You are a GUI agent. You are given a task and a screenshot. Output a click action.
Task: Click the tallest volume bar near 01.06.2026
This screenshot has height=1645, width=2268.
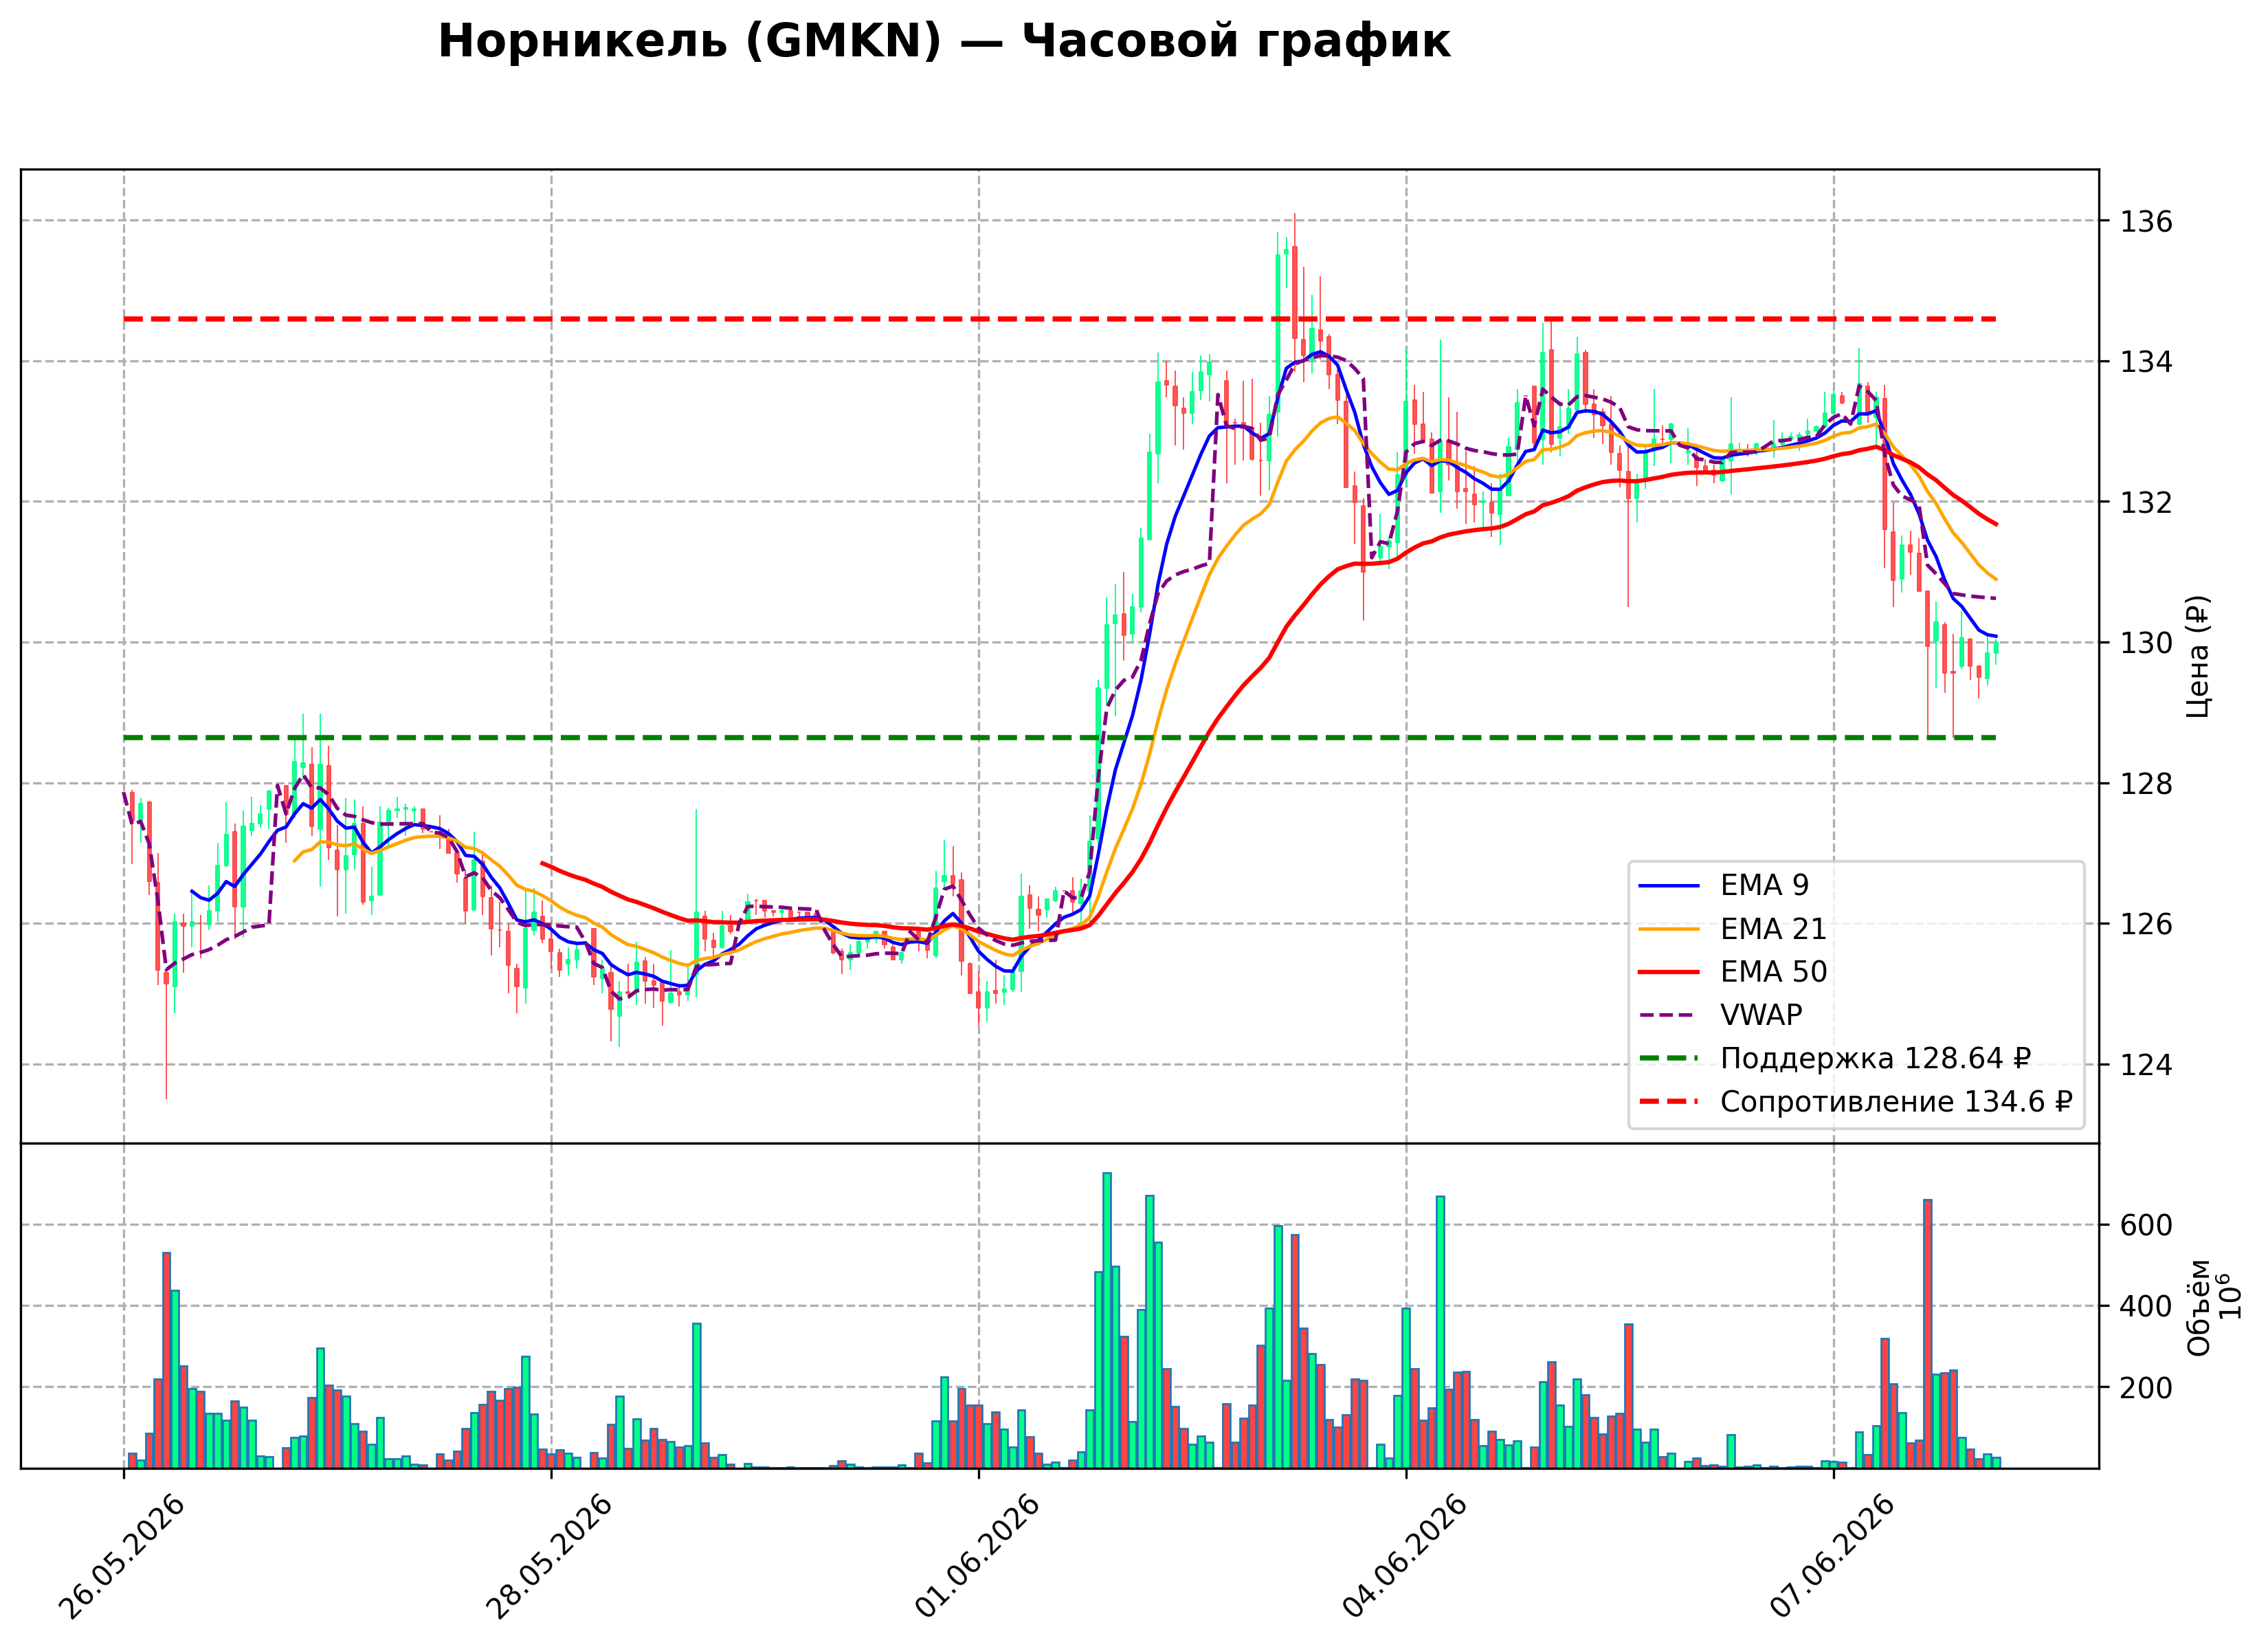tap(1107, 1320)
